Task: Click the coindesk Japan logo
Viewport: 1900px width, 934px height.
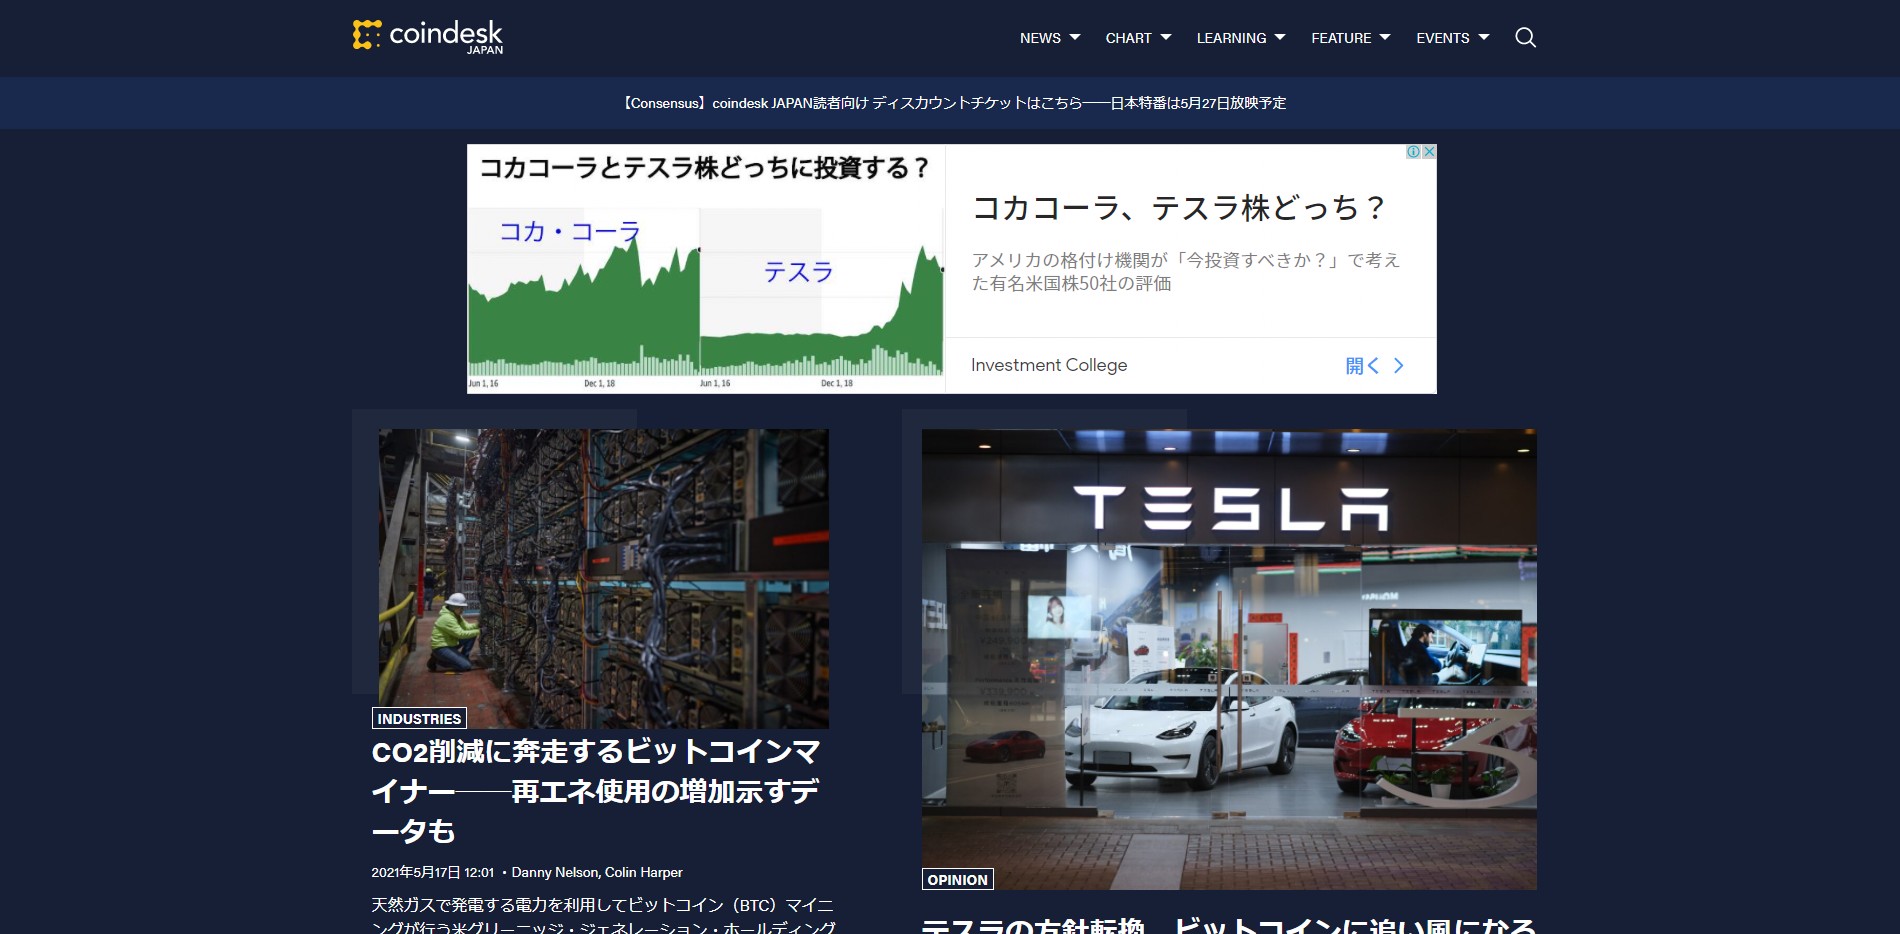Action: (428, 36)
